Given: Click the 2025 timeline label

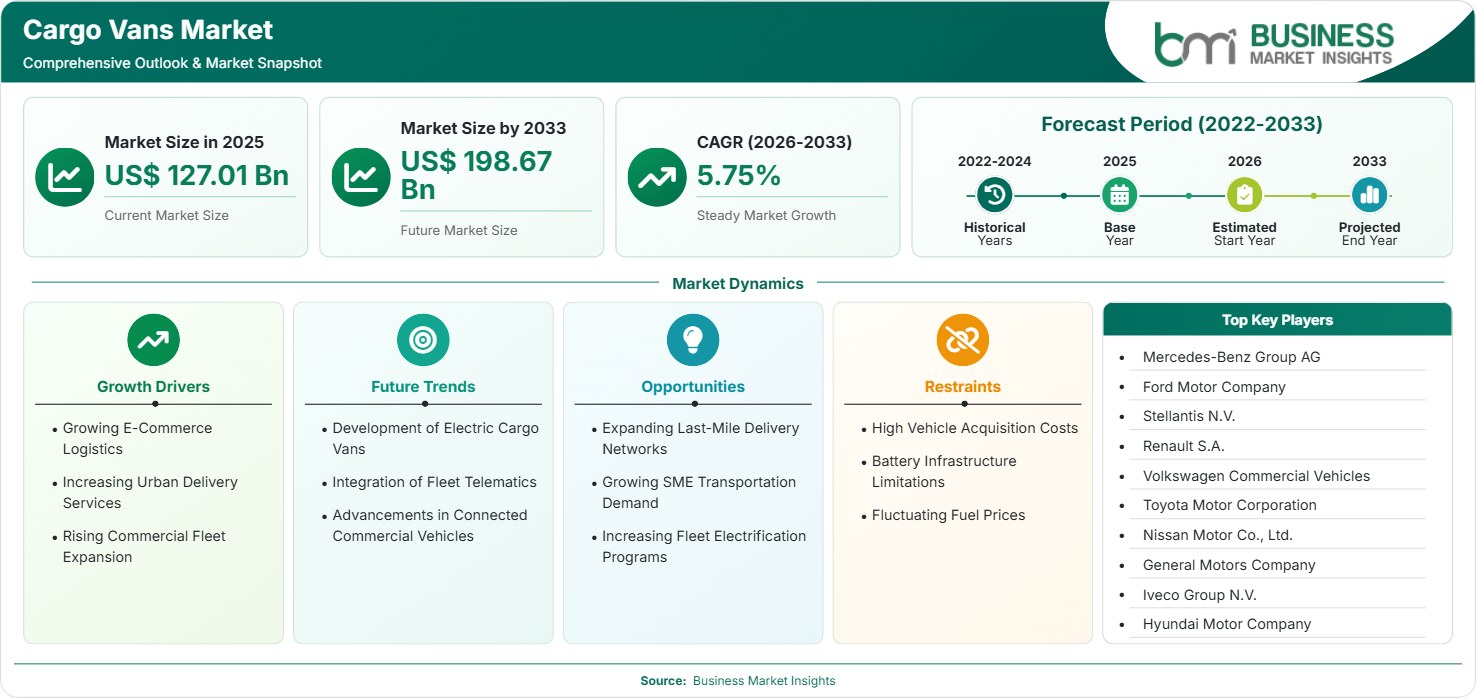Looking at the screenshot, I should coord(1119,161).
